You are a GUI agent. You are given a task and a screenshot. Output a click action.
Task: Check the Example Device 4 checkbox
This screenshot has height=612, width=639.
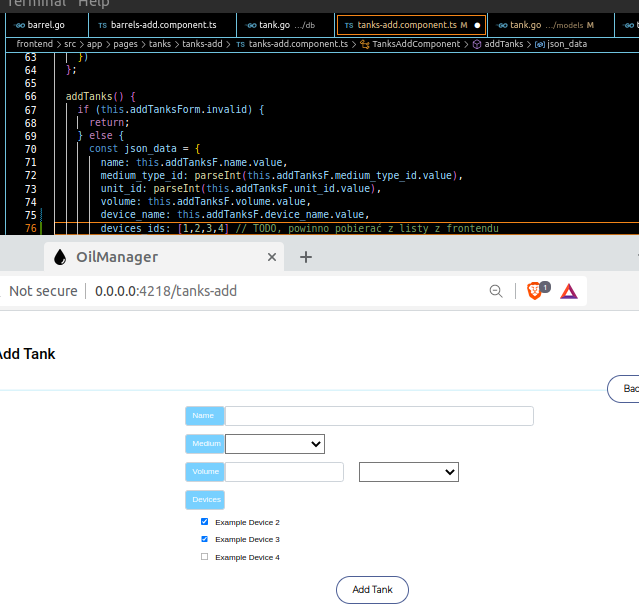pyautogui.click(x=205, y=557)
